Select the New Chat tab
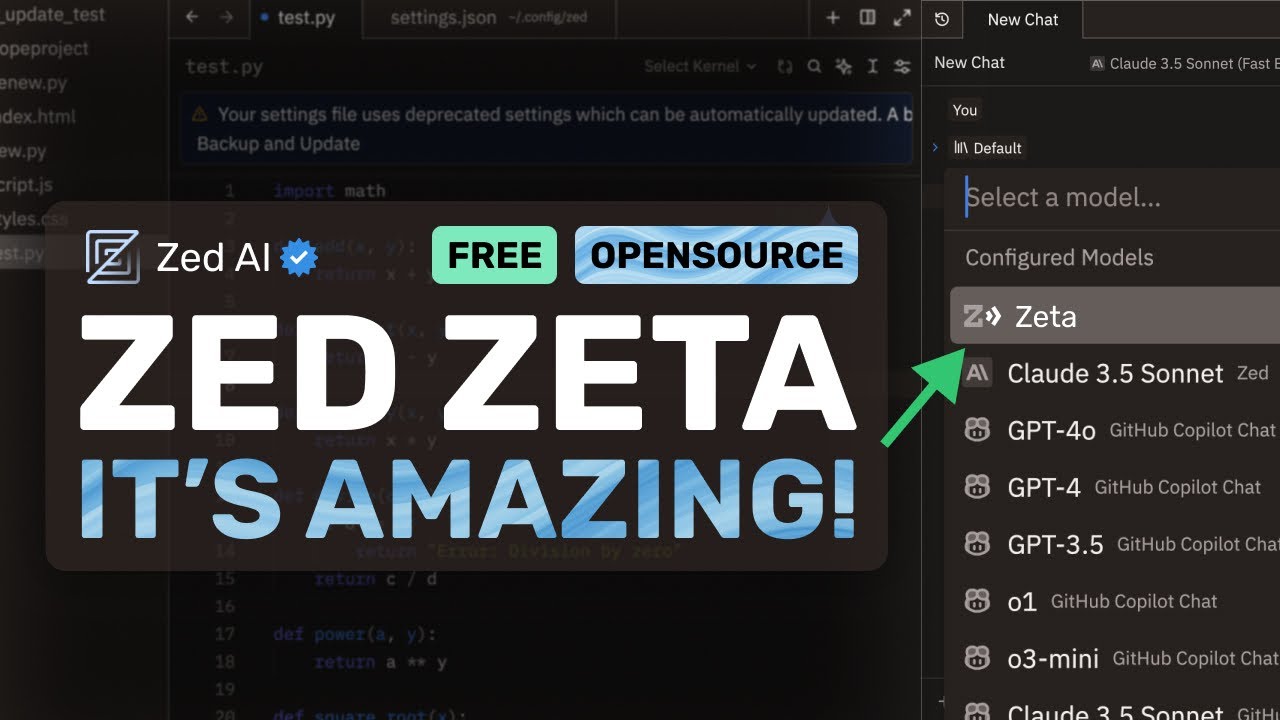The width and height of the screenshot is (1280, 720). tap(1022, 19)
